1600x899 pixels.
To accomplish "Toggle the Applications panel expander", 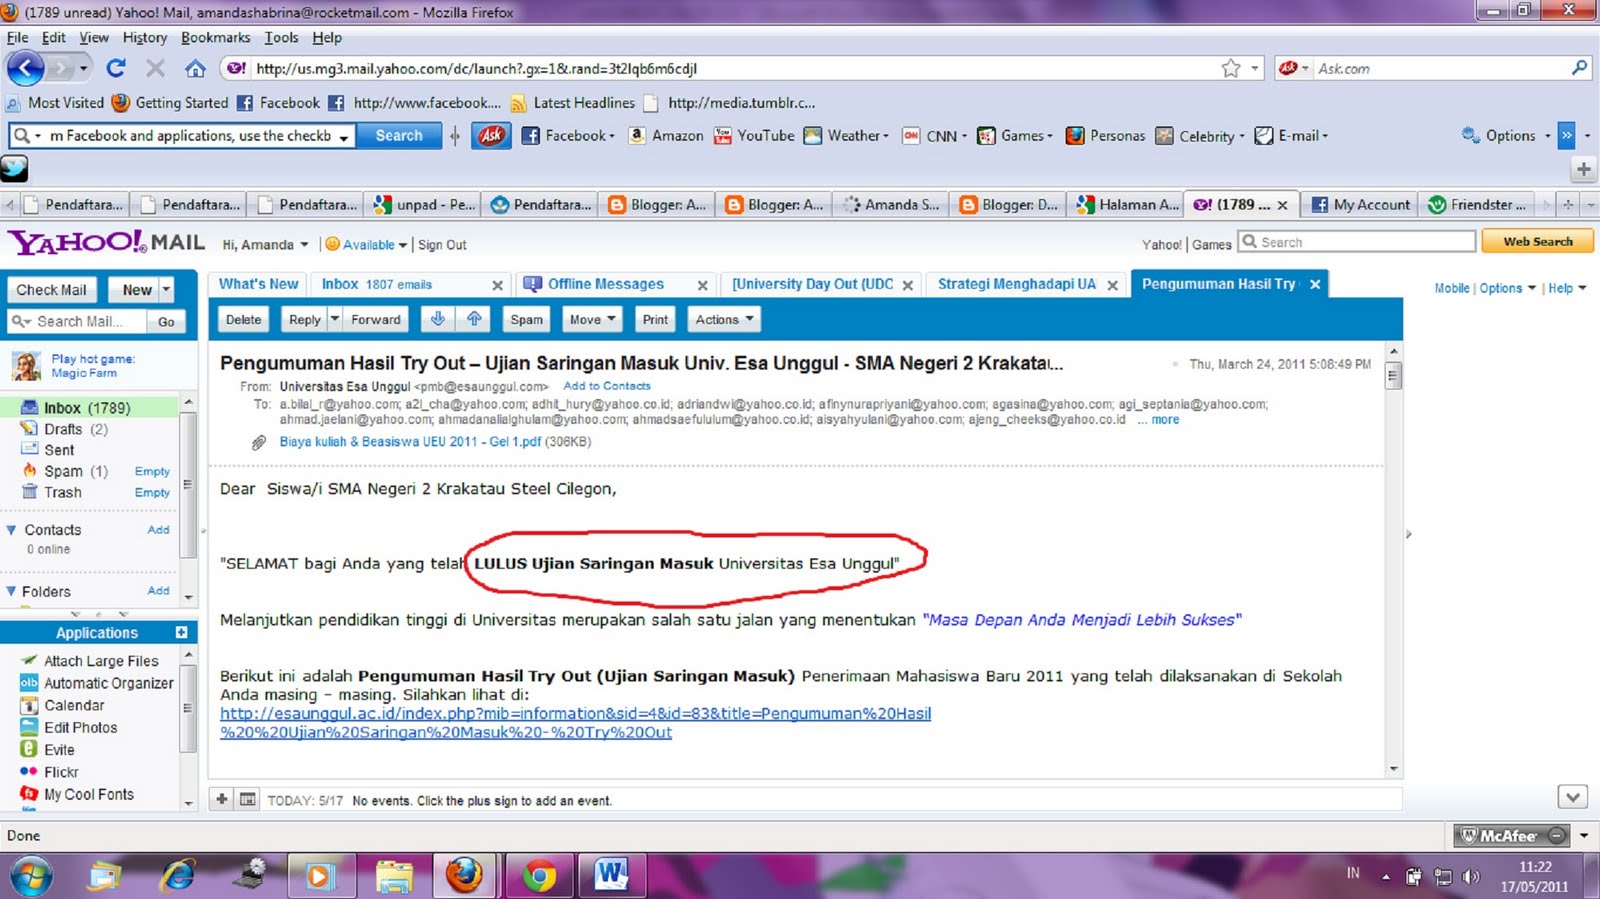I will tap(181, 633).
